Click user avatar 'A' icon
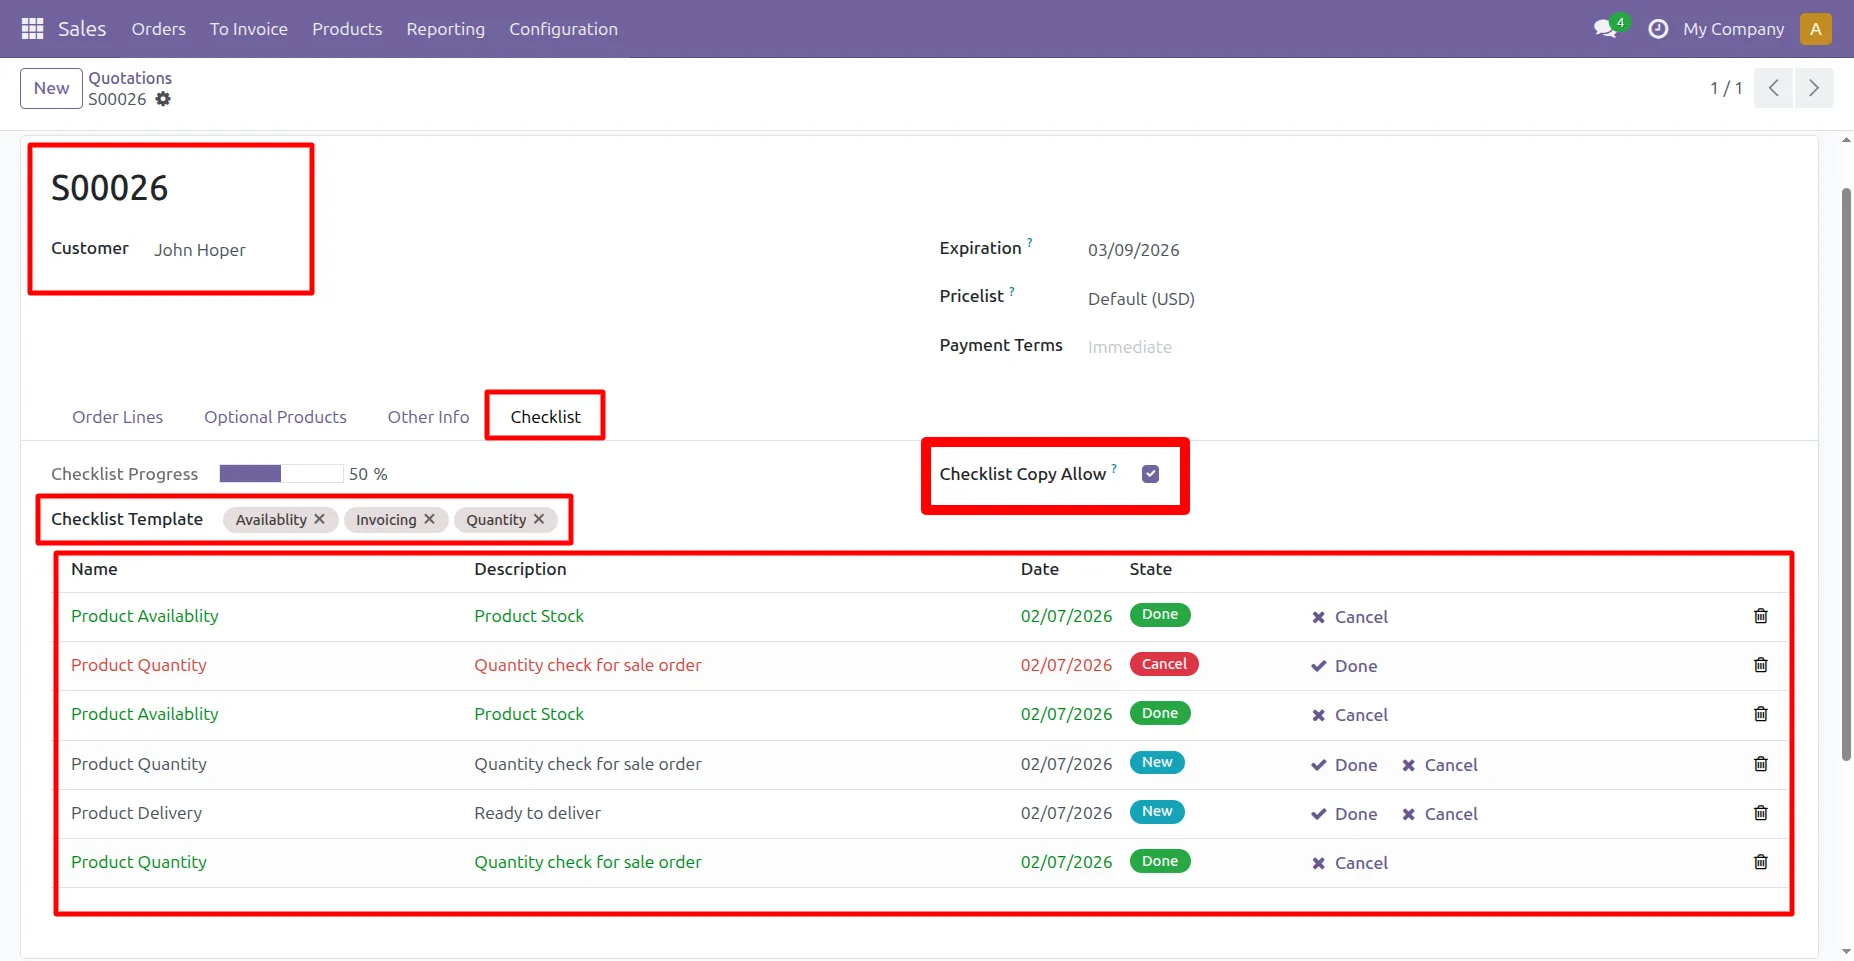This screenshot has height=961, width=1854. pyautogui.click(x=1815, y=29)
